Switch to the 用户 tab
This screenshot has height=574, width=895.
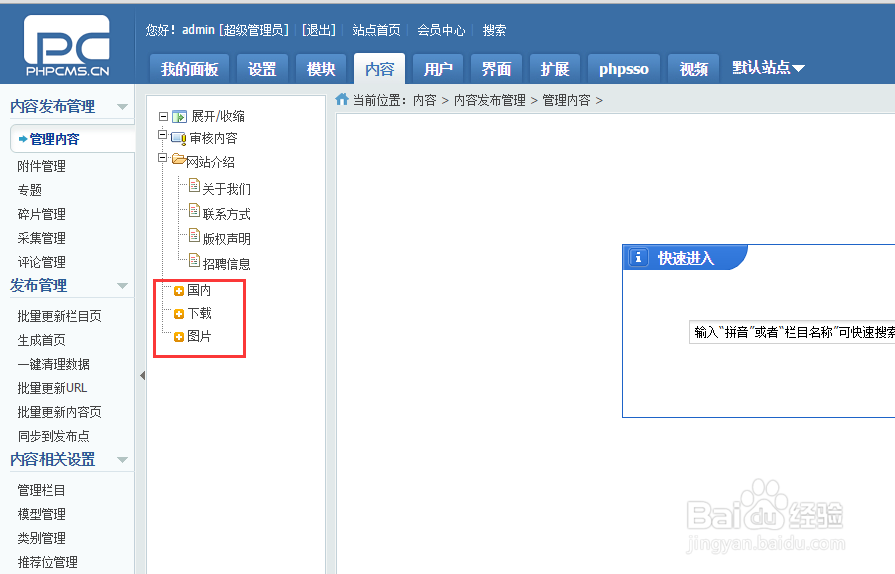pos(438,69)
